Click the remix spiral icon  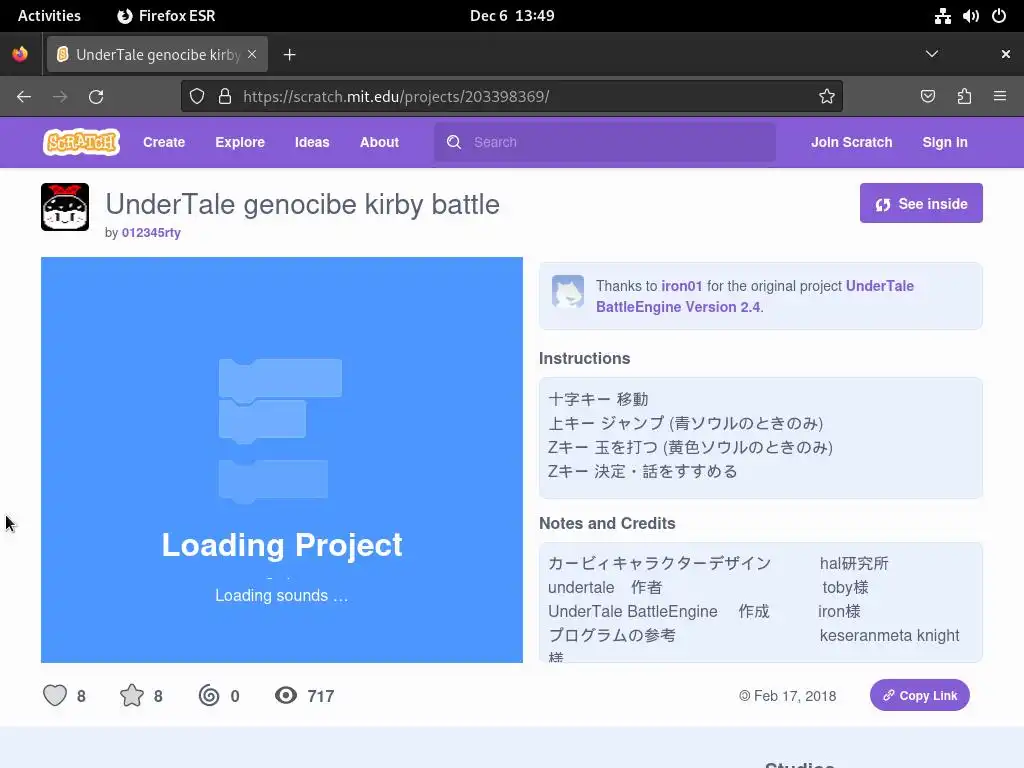coord(209,696)
